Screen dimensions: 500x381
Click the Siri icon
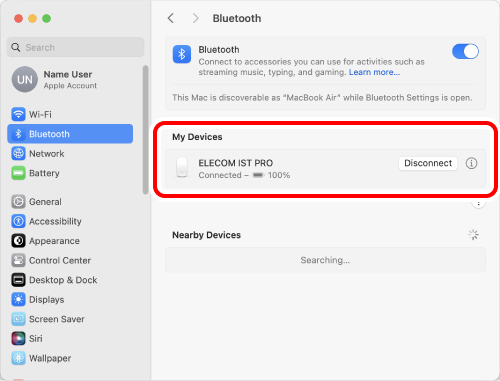coord(18,339)
